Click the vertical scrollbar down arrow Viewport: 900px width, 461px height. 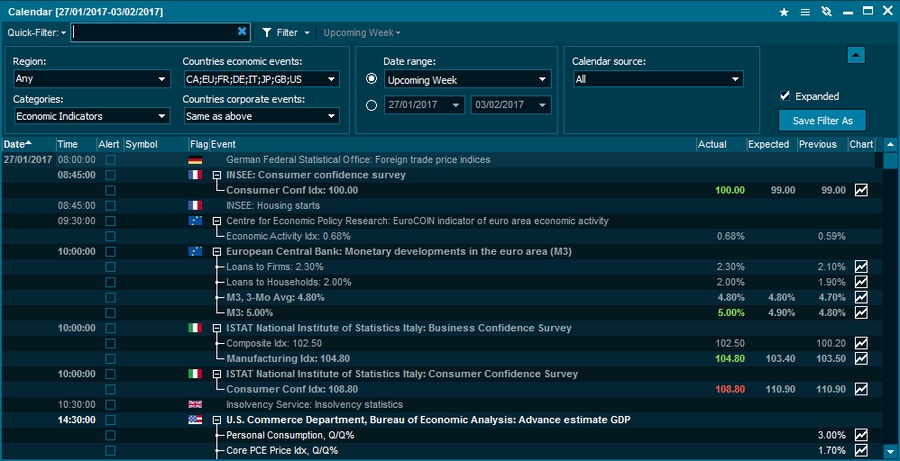pyautogui.click(x=890, y=452)
